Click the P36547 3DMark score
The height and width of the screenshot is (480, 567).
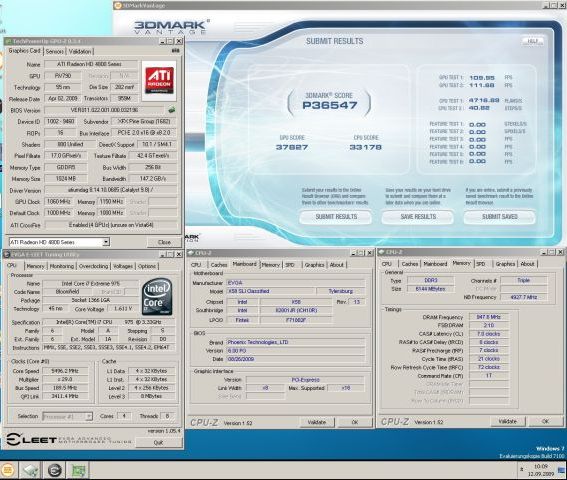pyautogui.click(x=329, y=105)
